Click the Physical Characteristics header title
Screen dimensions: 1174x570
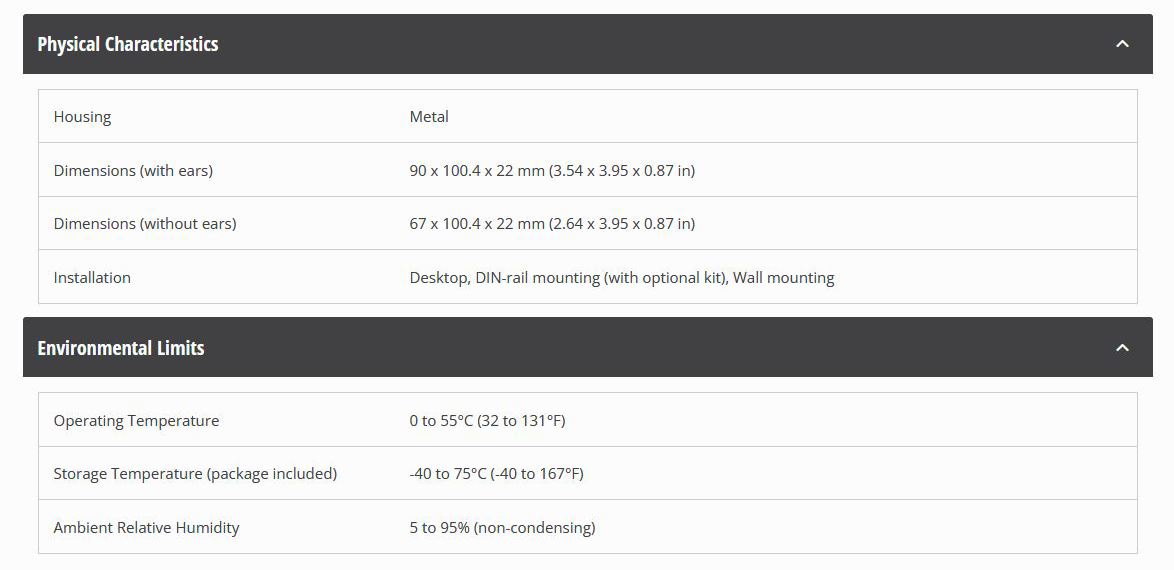coord(128,44)
